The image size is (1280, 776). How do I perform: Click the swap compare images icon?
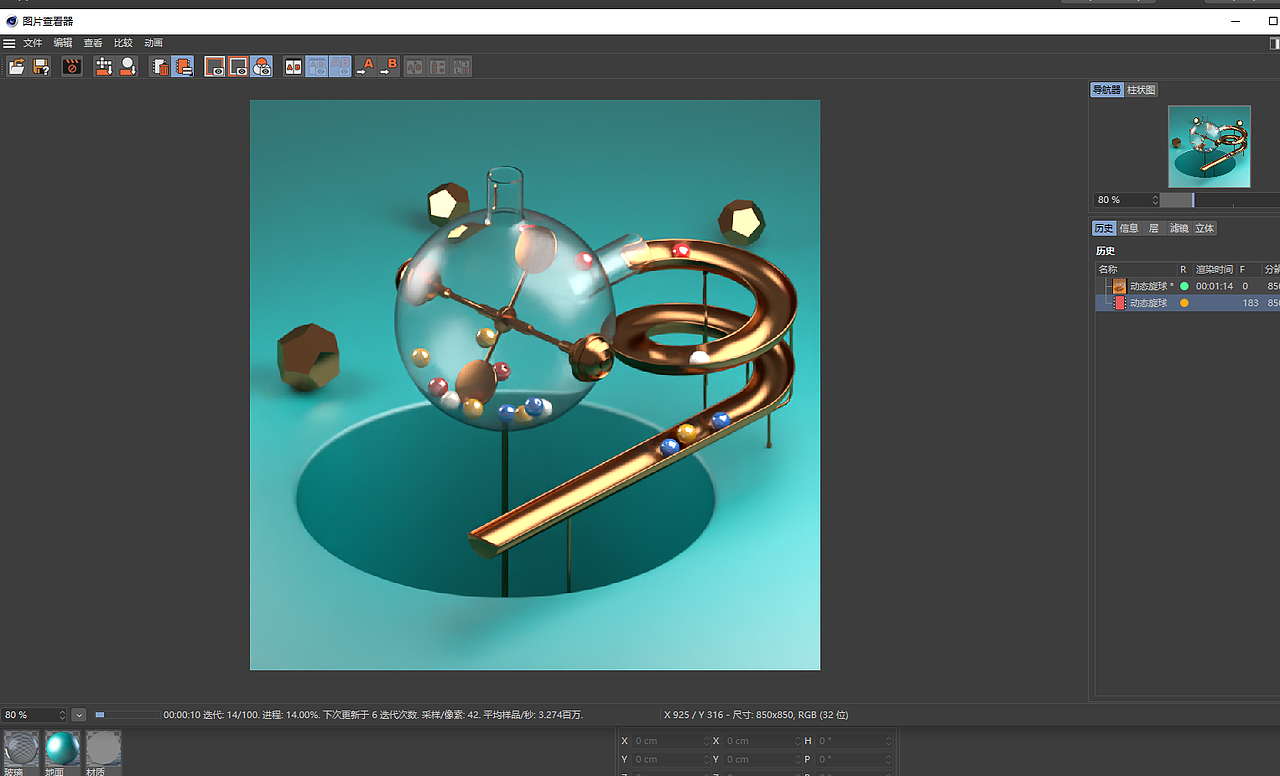pos(413,66)
